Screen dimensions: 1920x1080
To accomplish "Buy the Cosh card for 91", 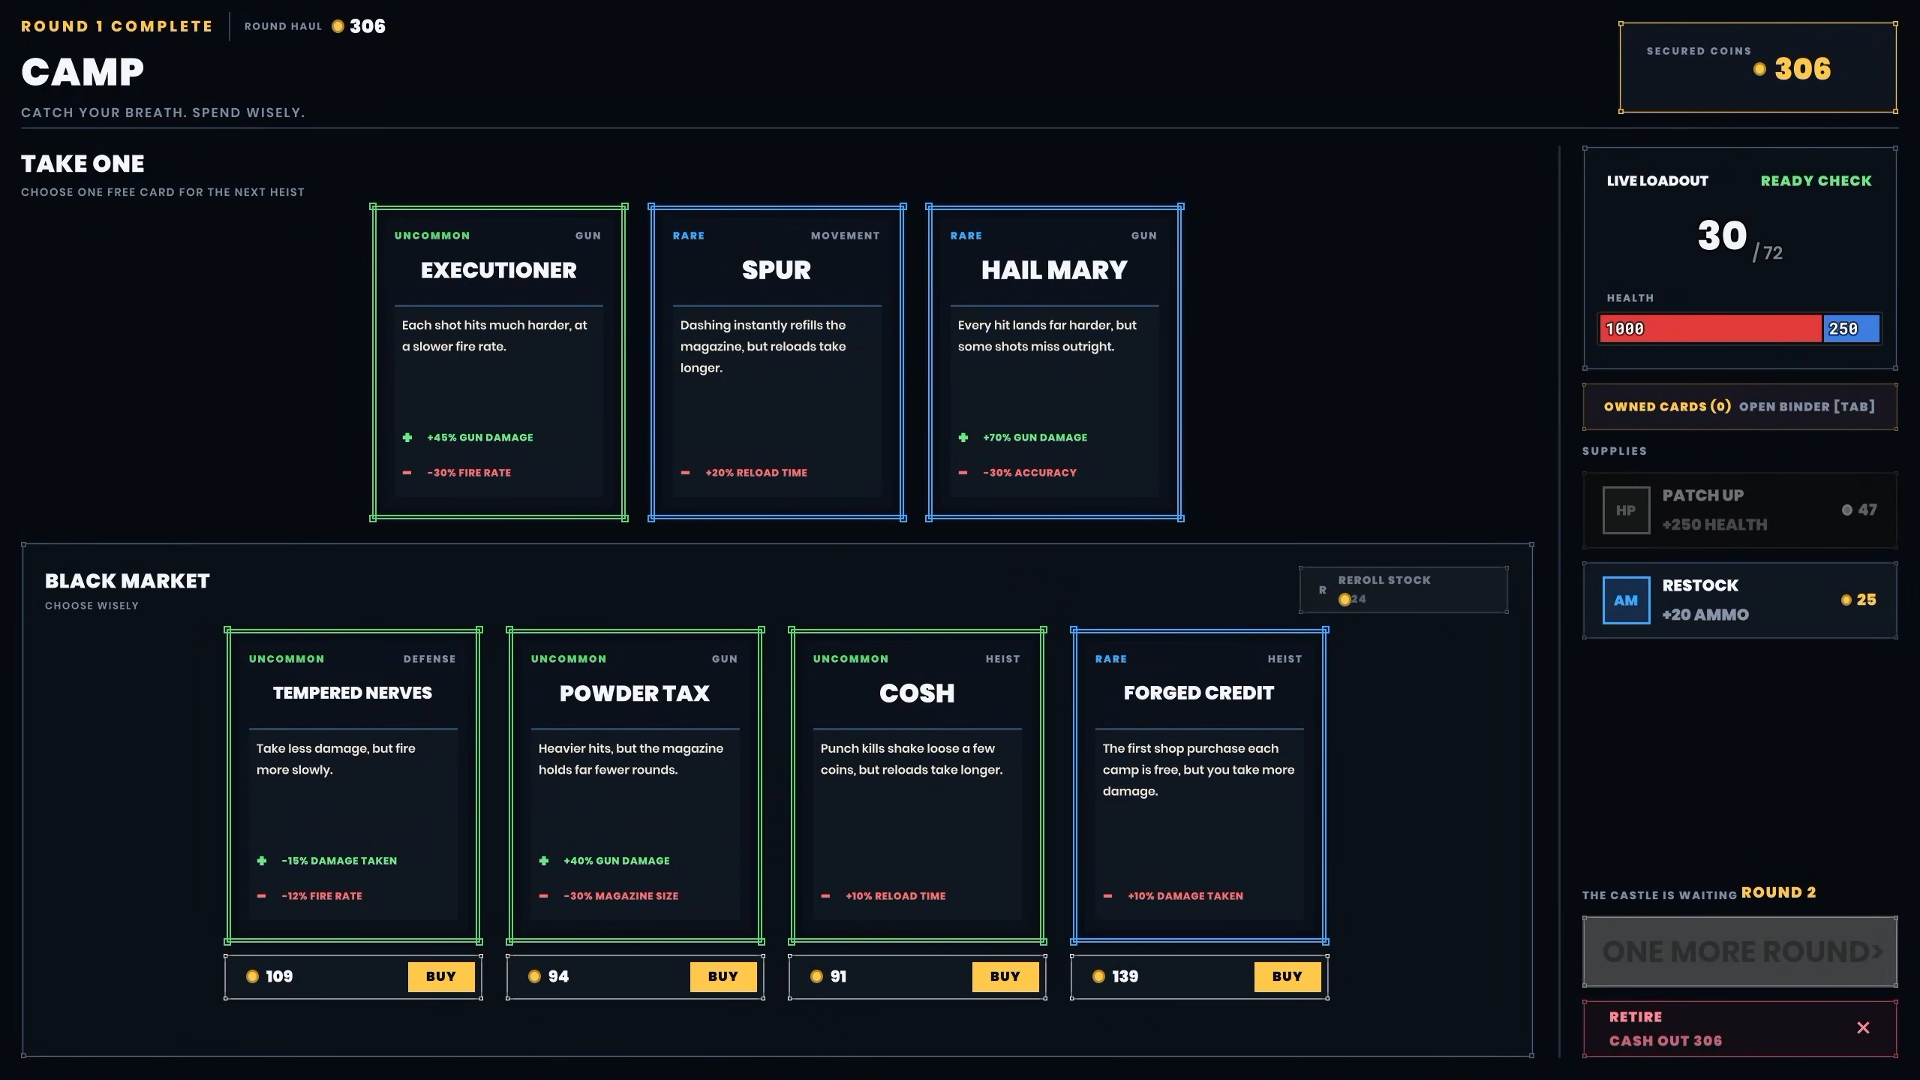I will click(x=1005, y=977).
